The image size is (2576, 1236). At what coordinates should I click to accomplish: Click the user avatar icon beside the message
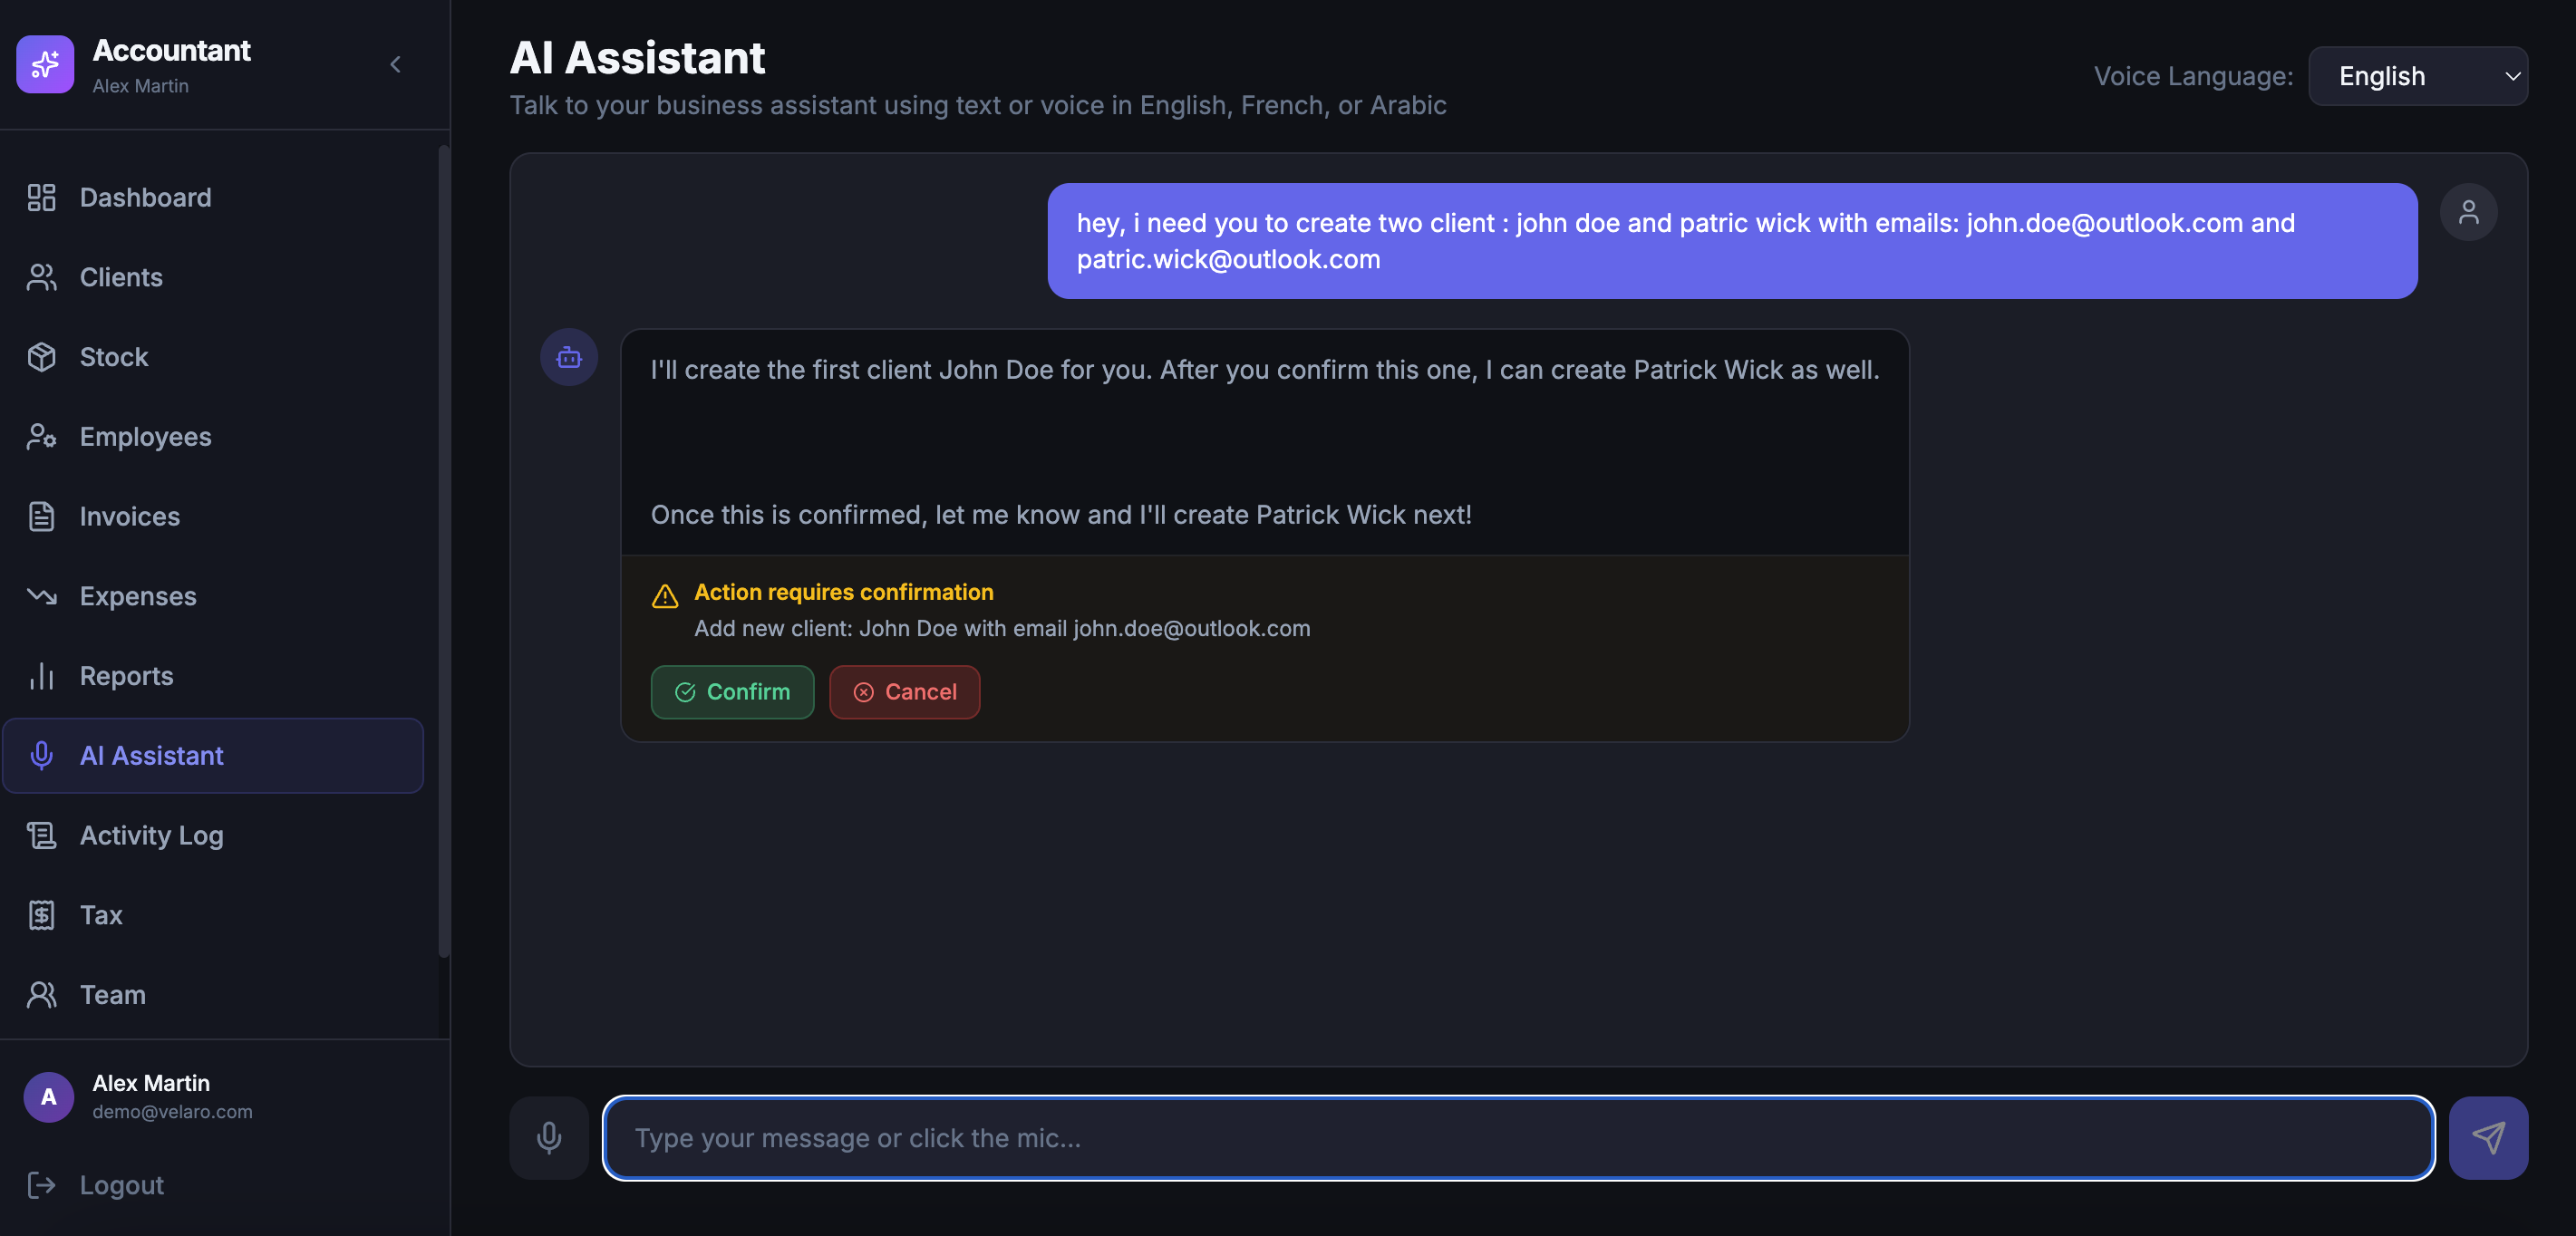2468,212
